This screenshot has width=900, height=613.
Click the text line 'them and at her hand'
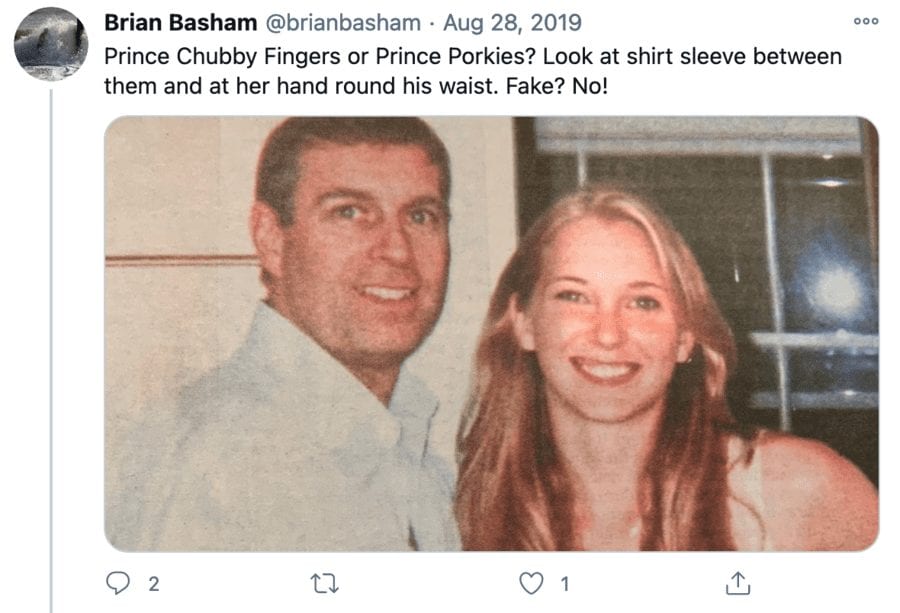pyautogui.click(x=355, y=86)
